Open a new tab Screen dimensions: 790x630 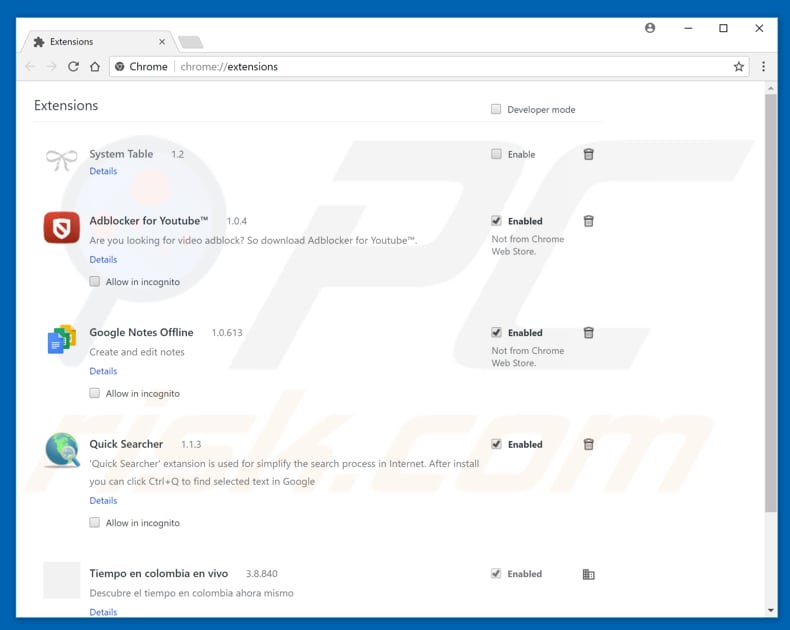click(x=191, y=42)
